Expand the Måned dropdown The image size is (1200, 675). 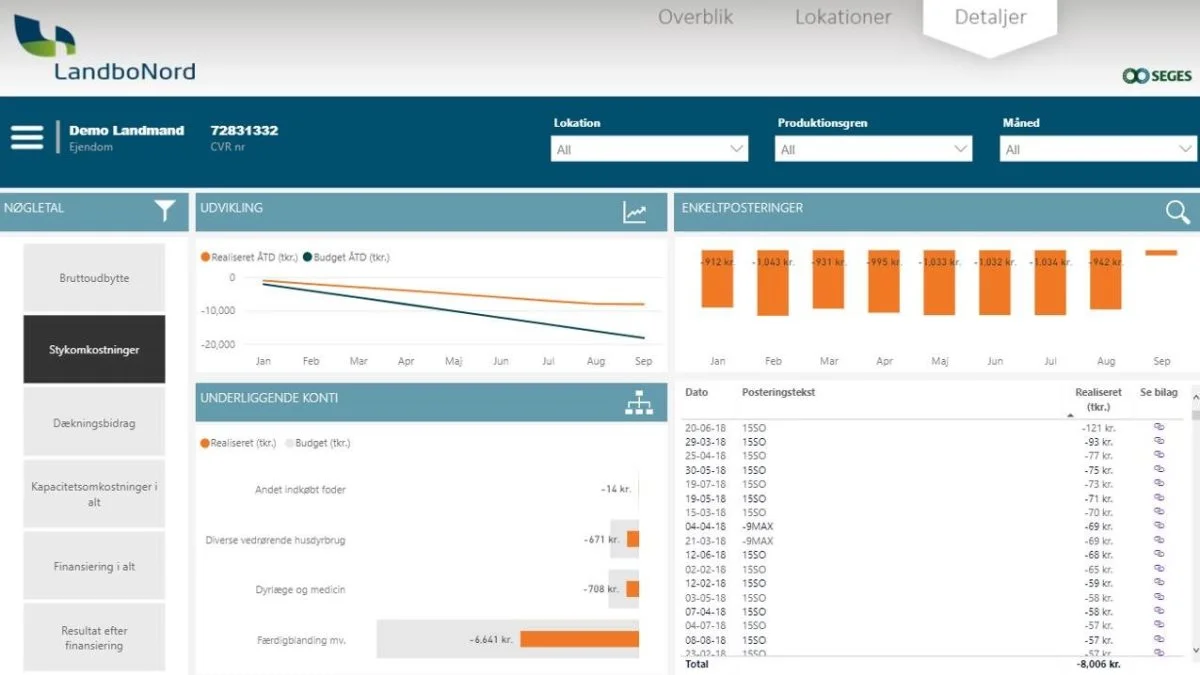(1099, 149)
